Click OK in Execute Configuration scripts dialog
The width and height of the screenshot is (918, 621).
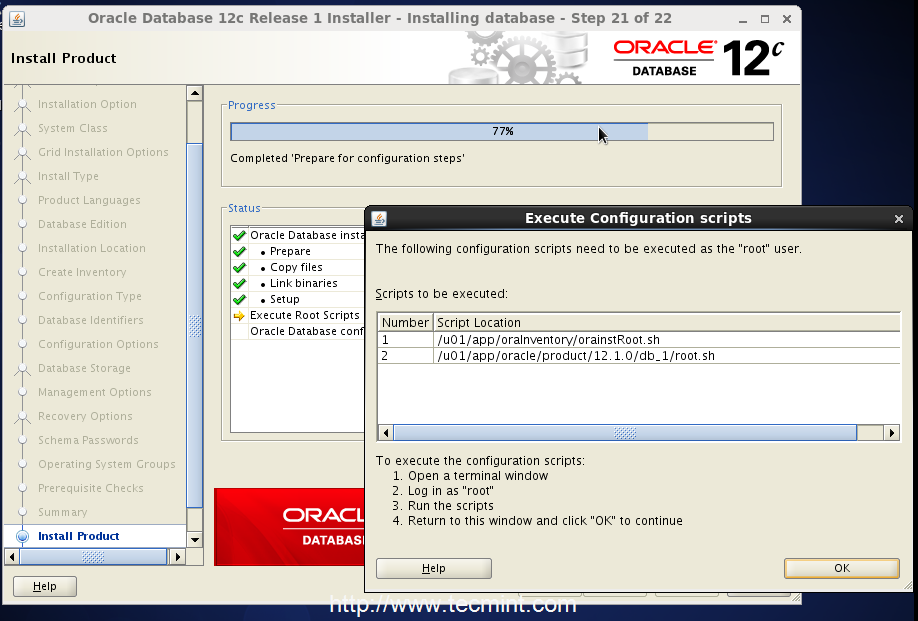(841, 568)
